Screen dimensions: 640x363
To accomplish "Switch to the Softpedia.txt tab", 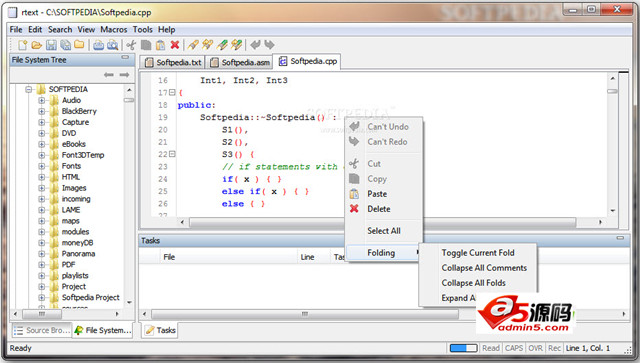I will (x=173, y=62).
